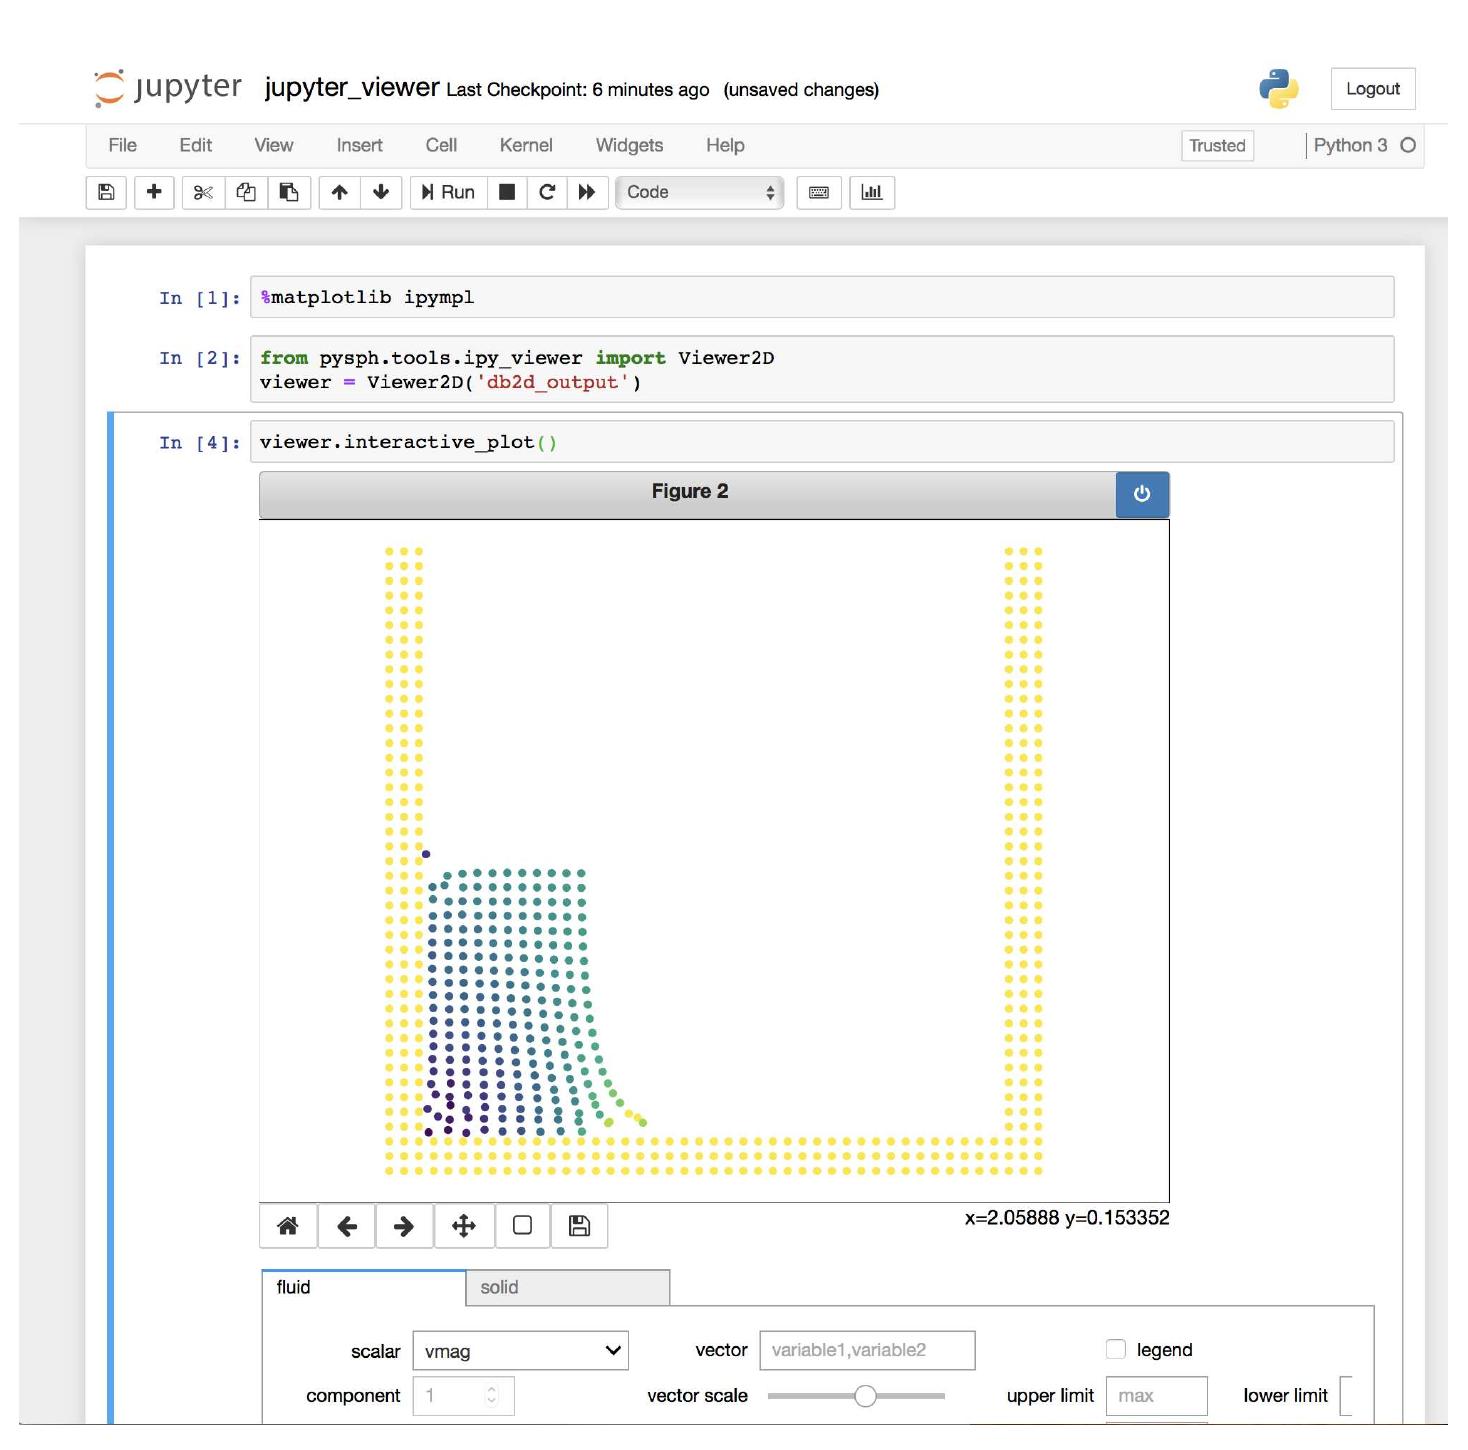This screenshot has height=1450, width=1468.
Task: Run the current cell with Run button
Action: click(449, 192)
